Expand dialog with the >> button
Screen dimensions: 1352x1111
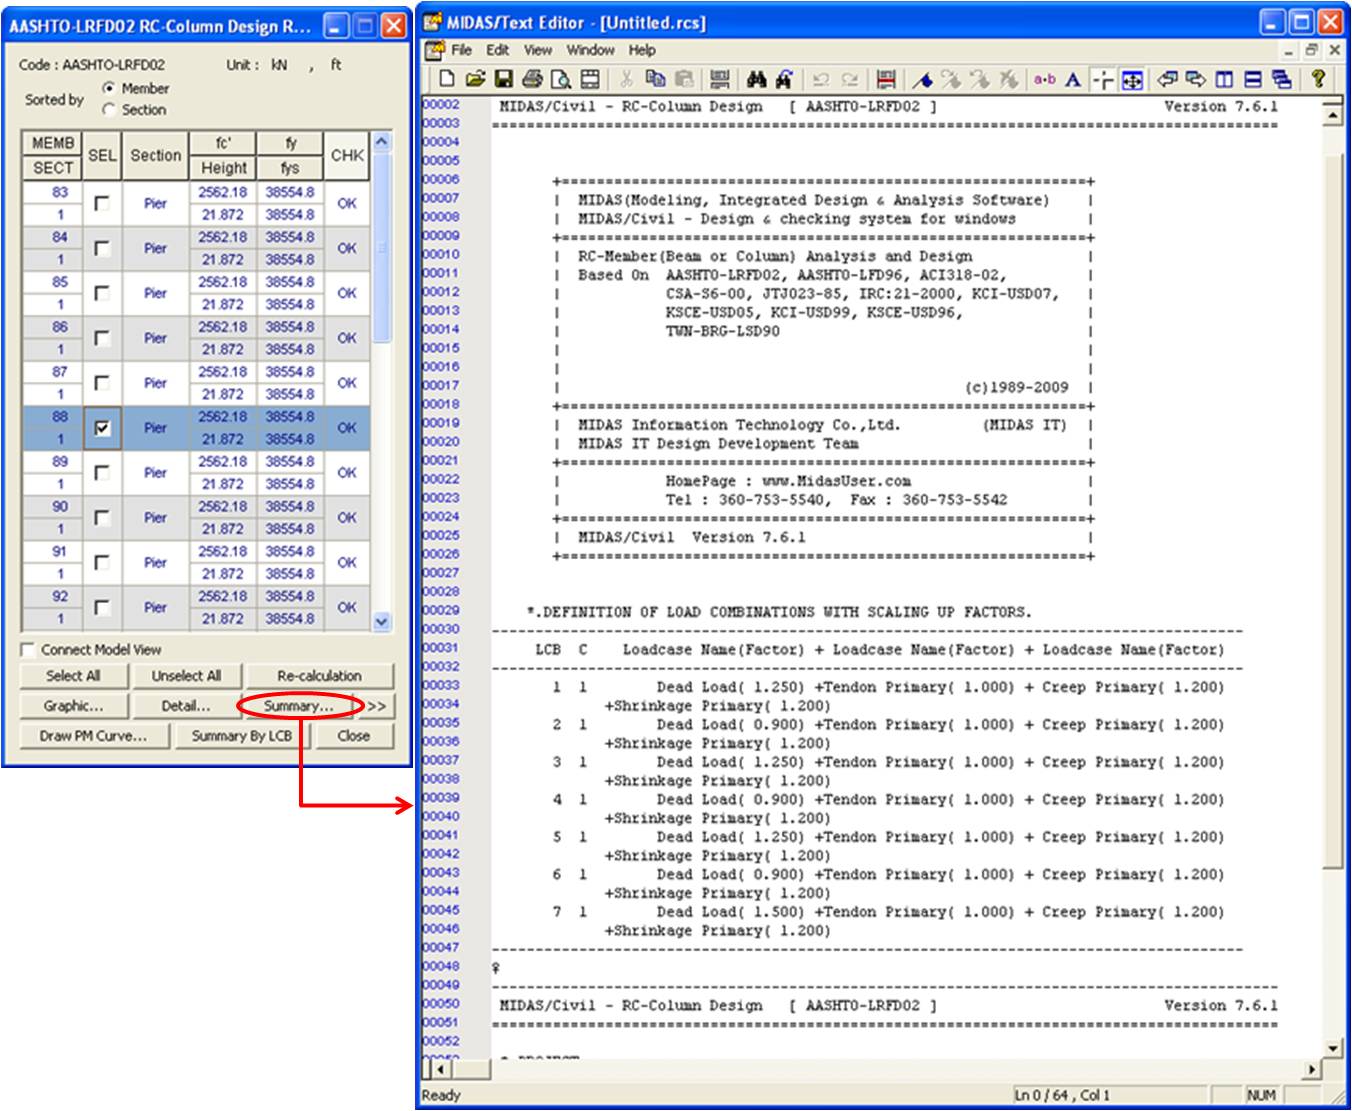pos(376,706)
